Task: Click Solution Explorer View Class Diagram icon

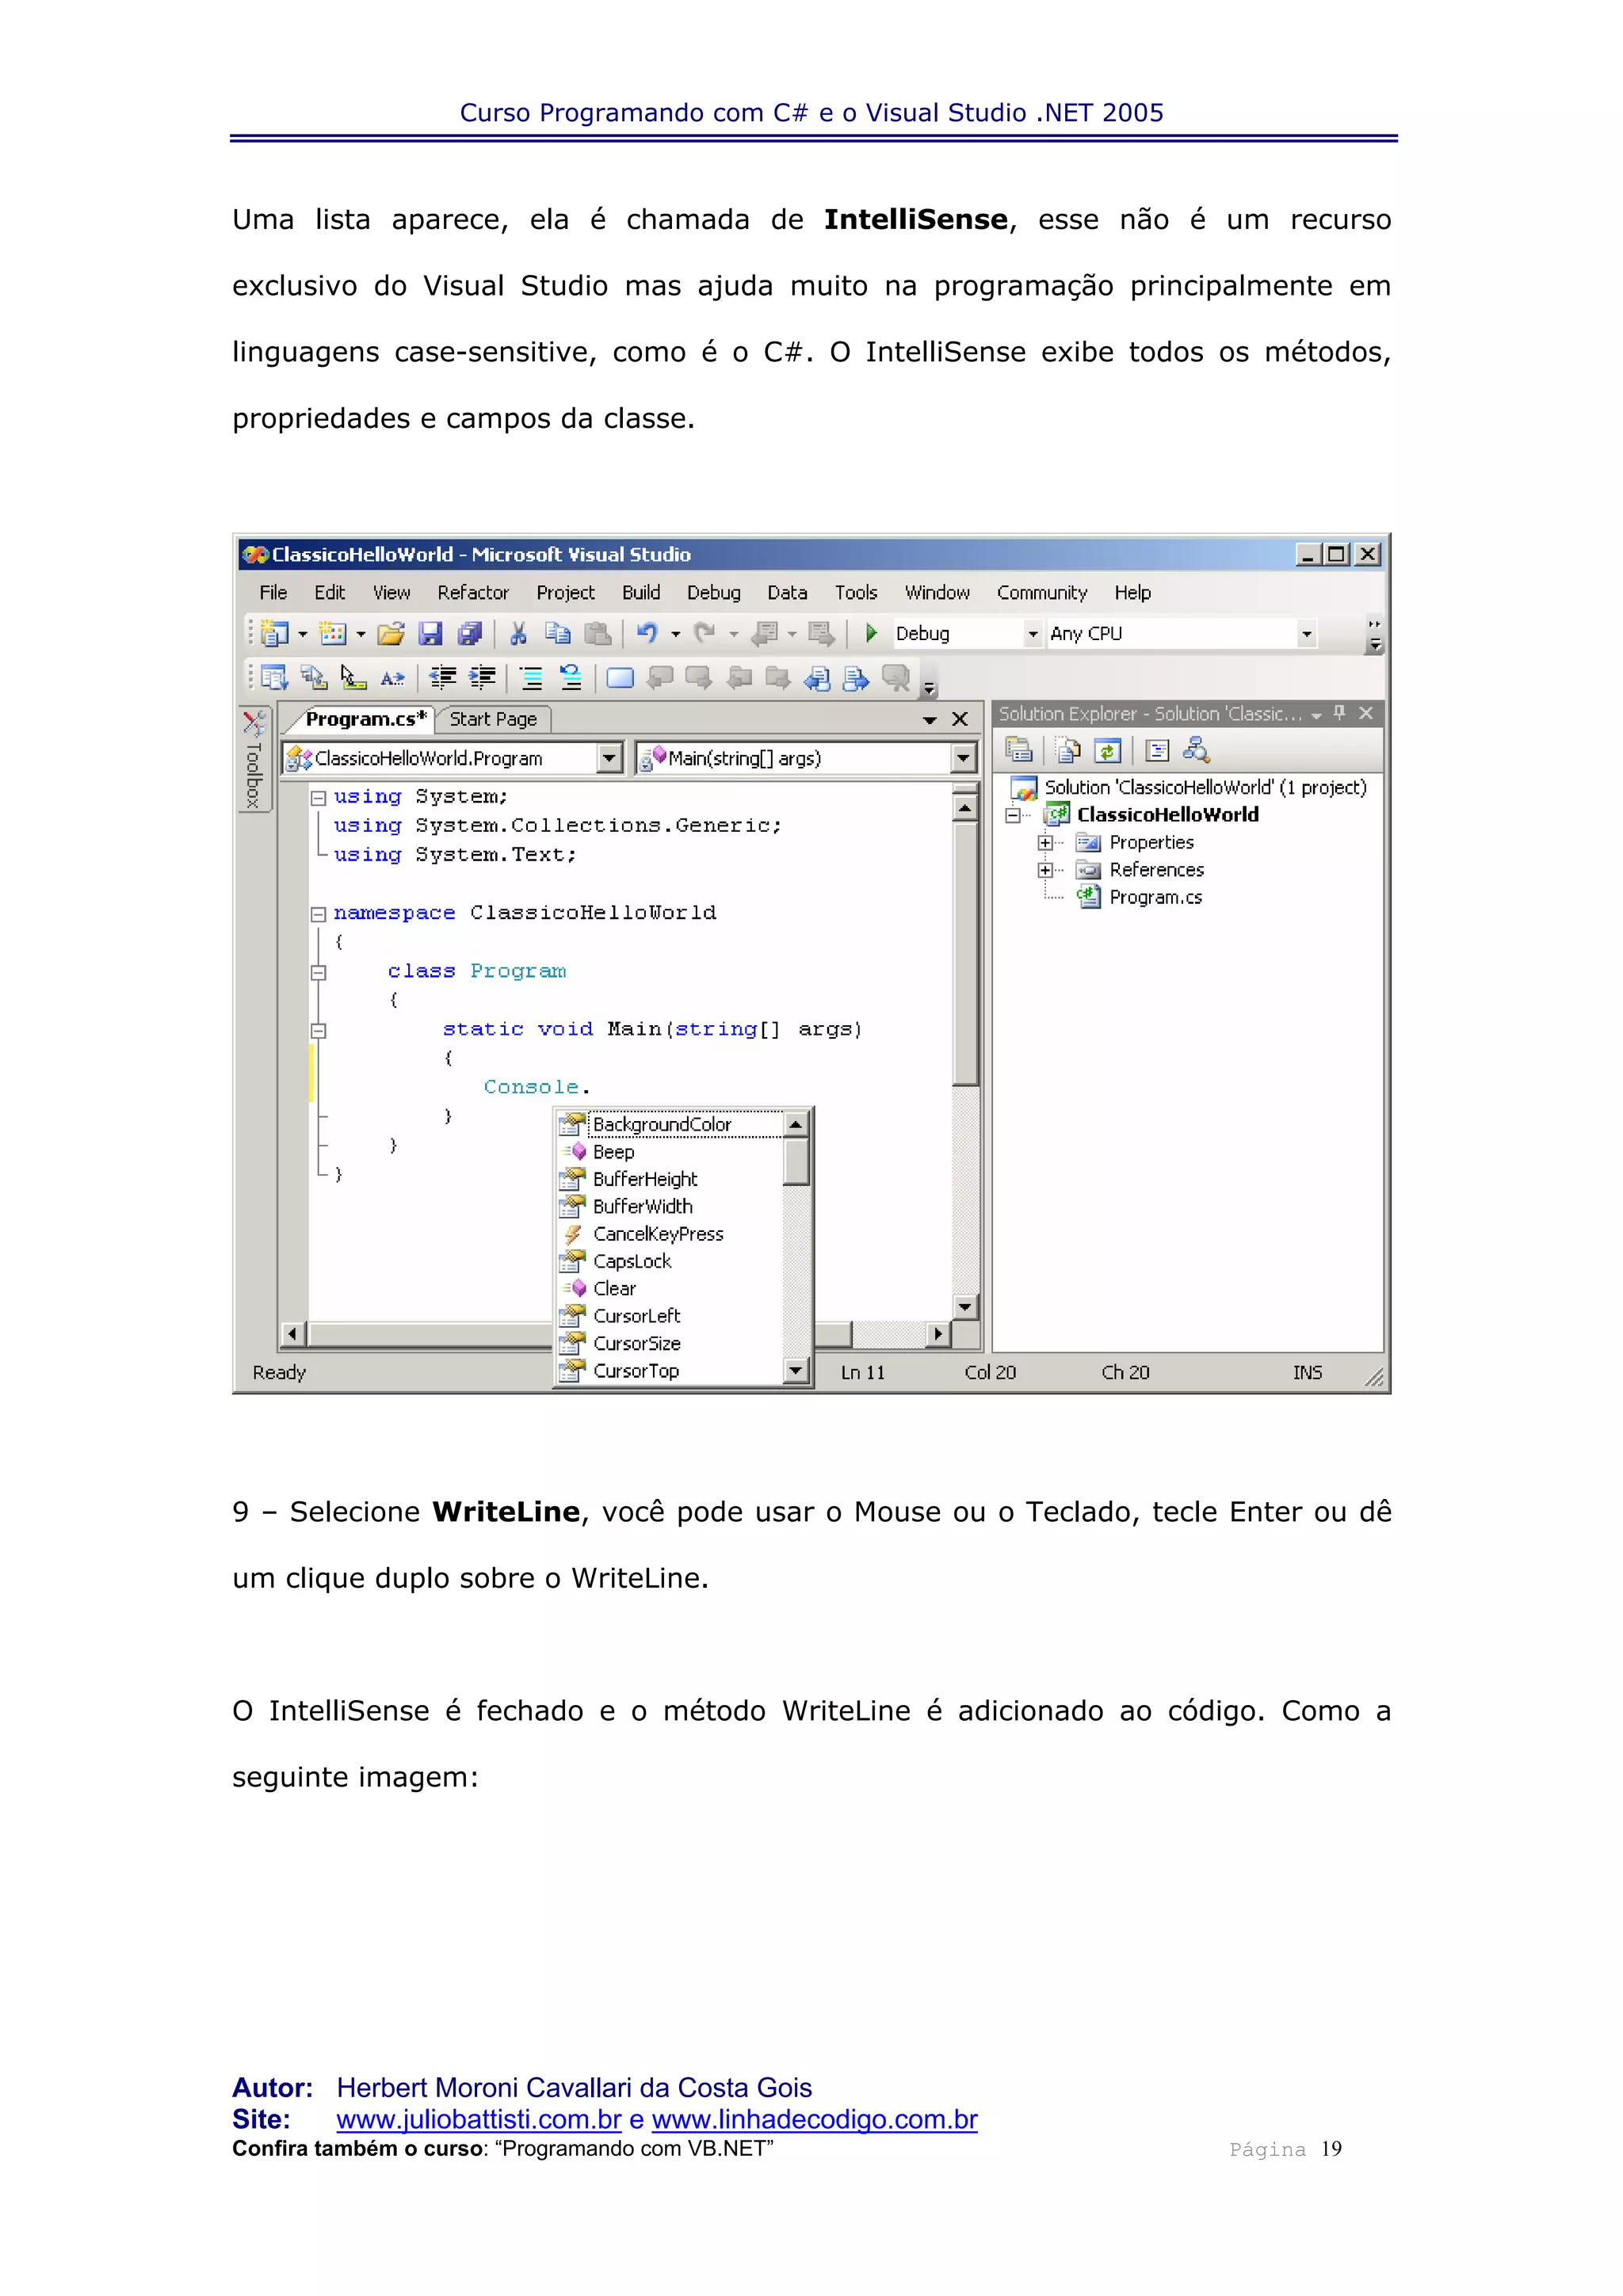Action: coord(1196,750)
